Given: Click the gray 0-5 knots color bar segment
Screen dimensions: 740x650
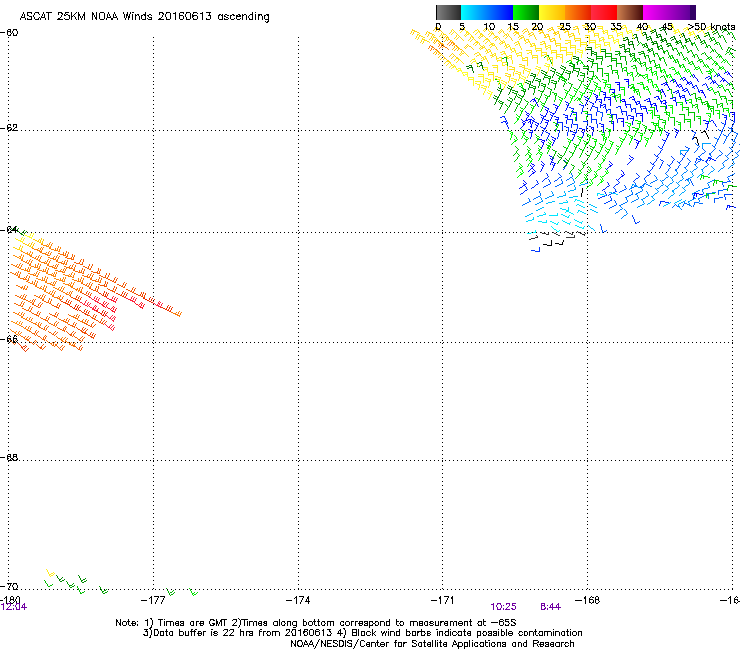Looking at the screenshot, I should tap(448, 12).
